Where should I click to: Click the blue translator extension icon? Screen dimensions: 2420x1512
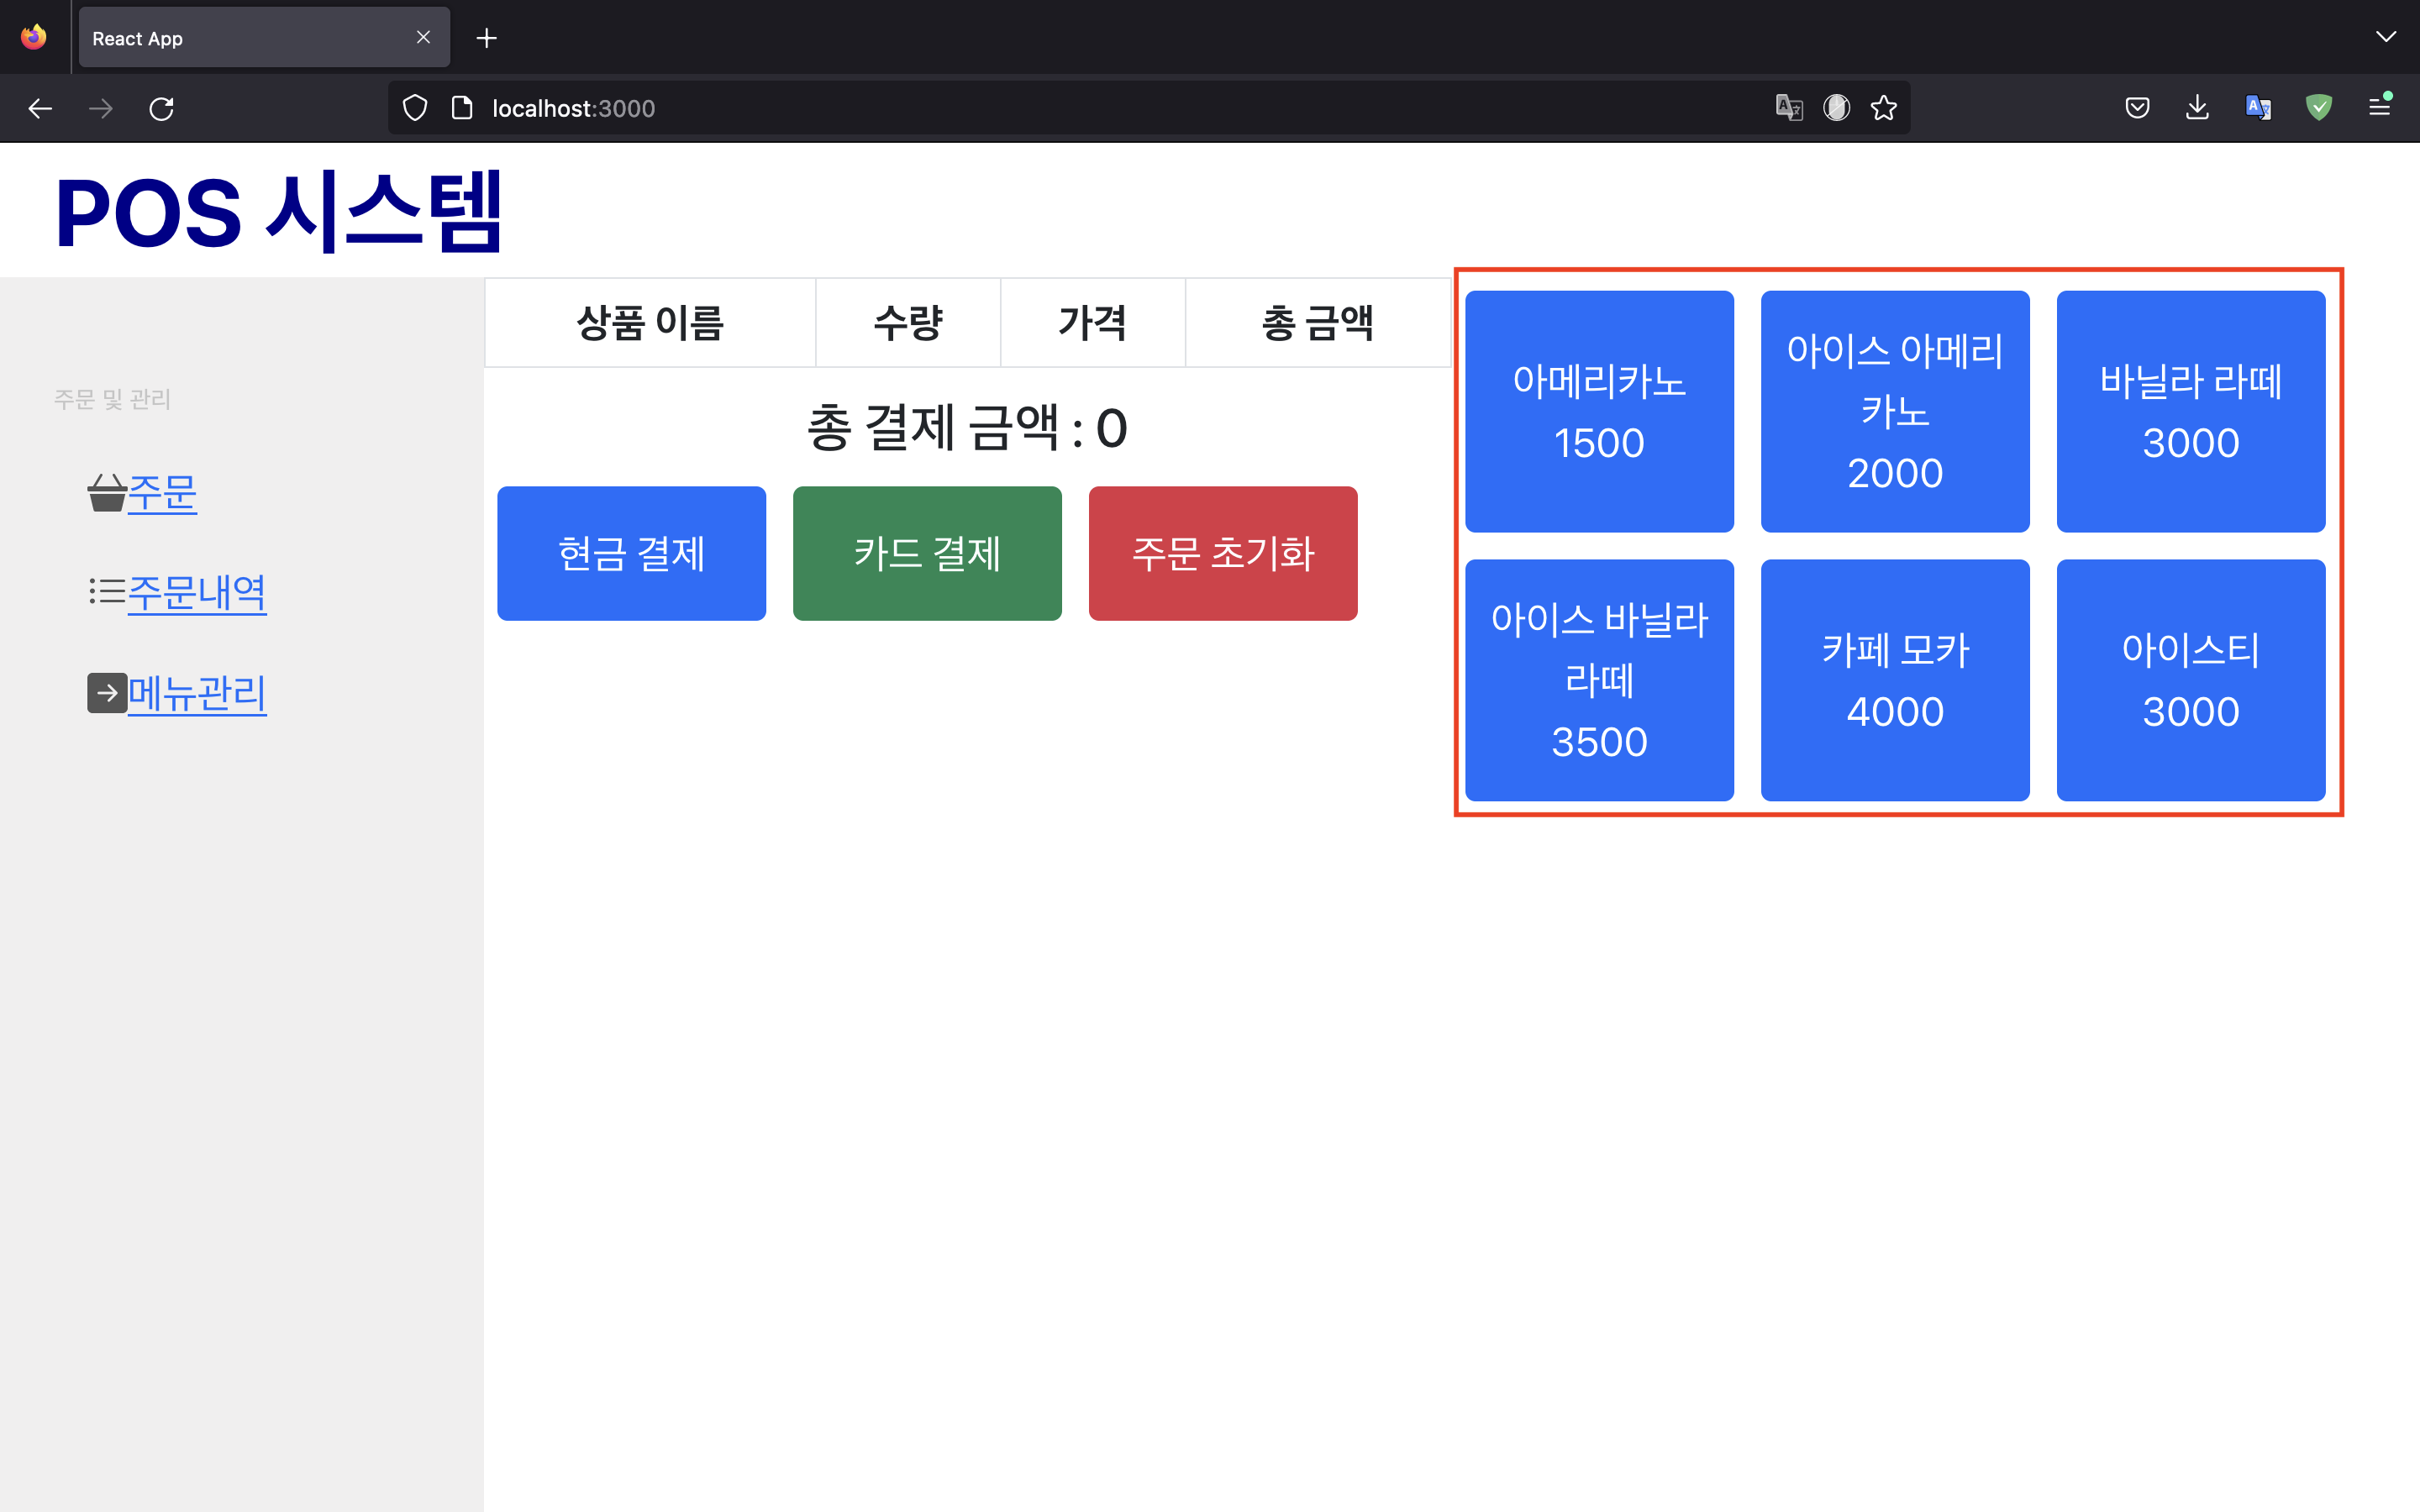pos(2258,108)
